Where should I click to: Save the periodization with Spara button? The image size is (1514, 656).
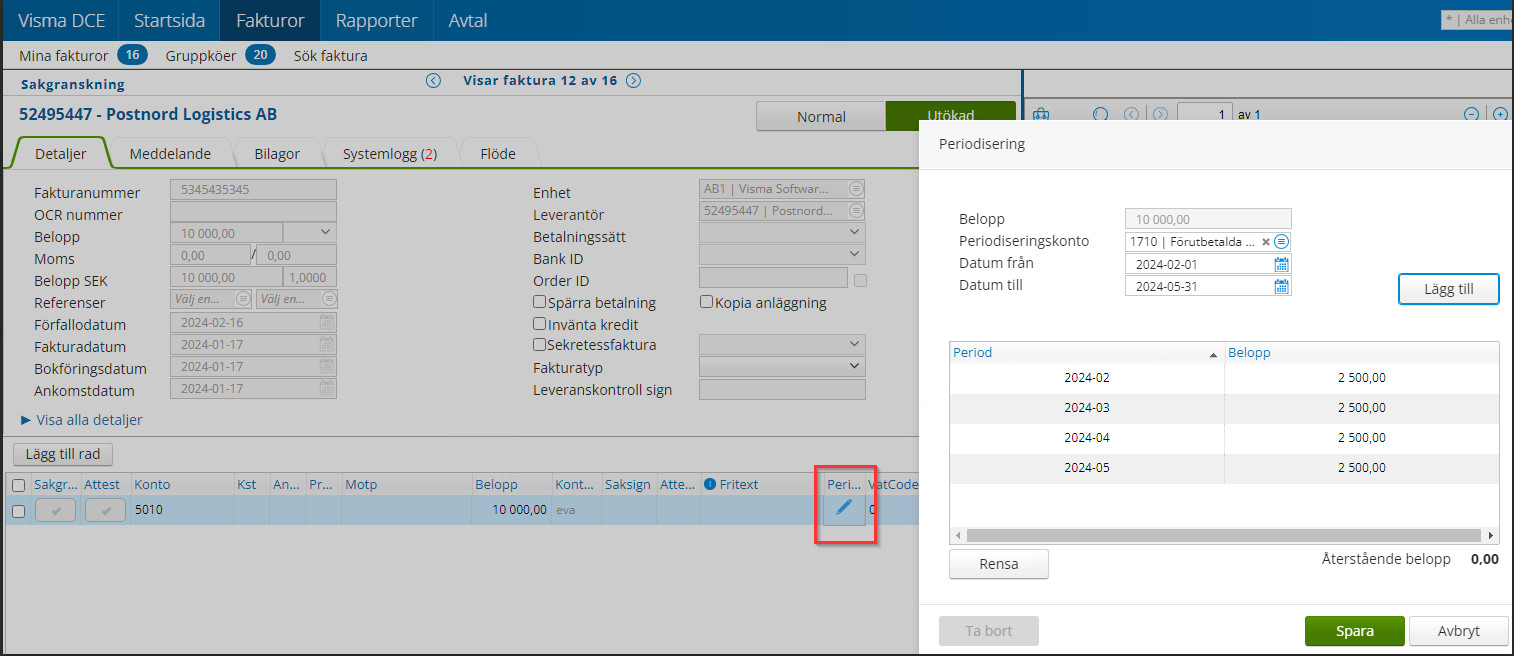point(1354,630)
